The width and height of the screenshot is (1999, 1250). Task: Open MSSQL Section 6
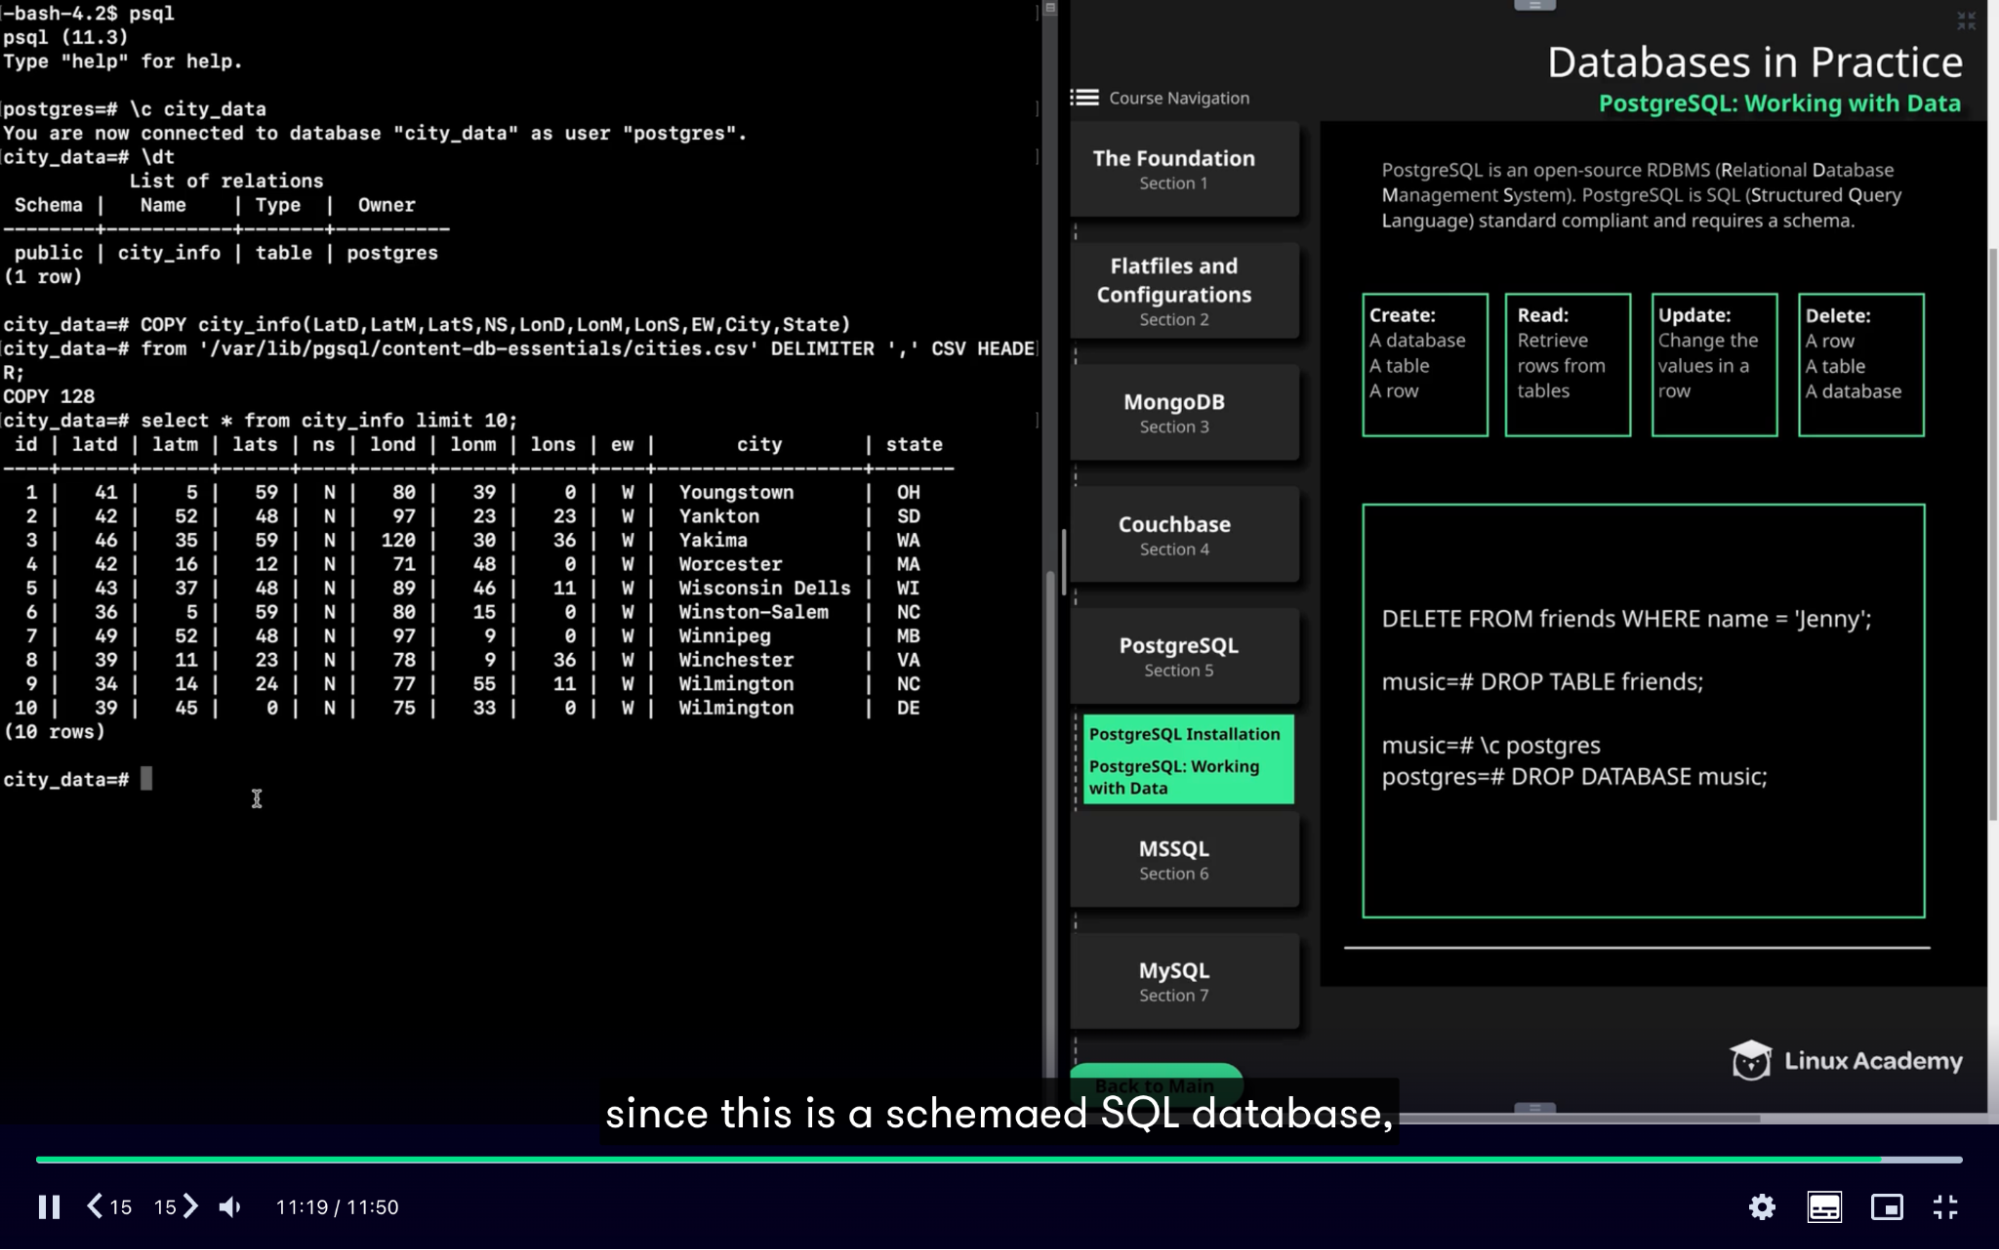click(1184, 859)
